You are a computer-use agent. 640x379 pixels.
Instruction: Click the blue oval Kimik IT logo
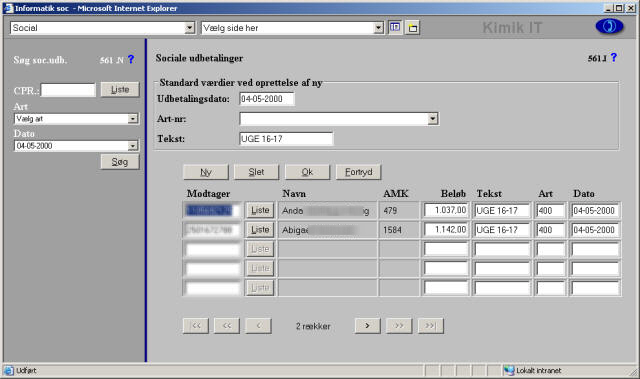pos(609,27)
